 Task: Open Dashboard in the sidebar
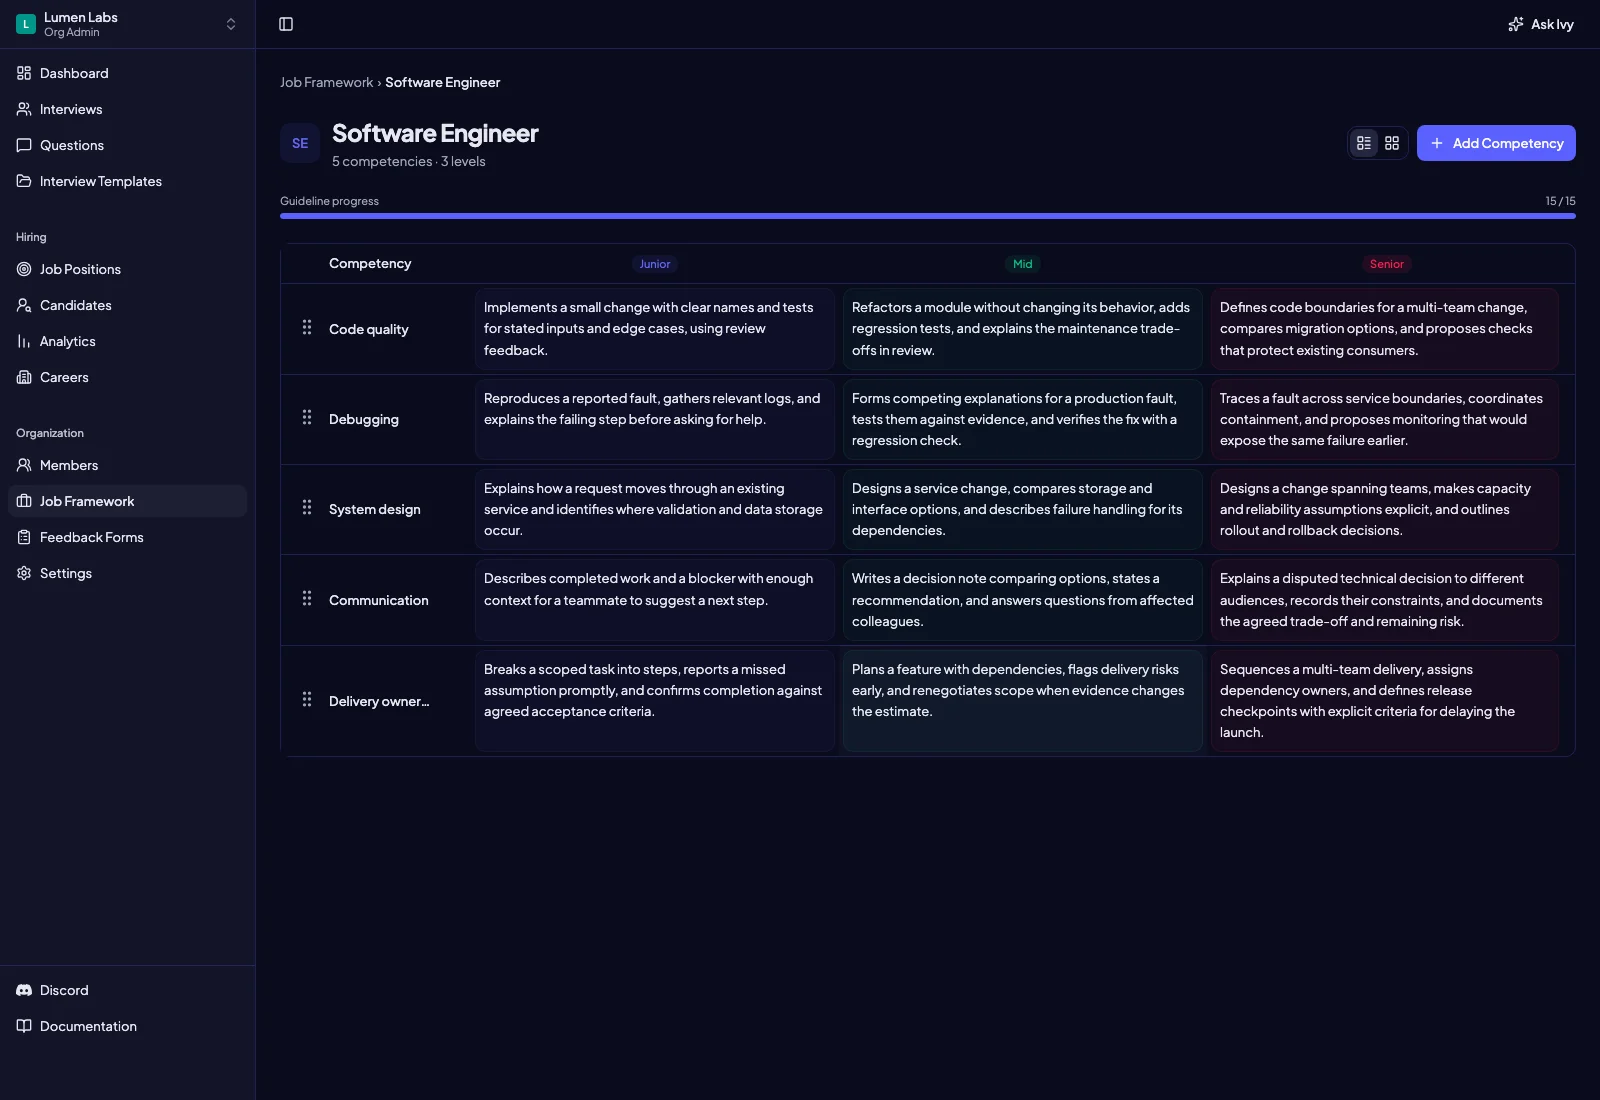[128, 73]
